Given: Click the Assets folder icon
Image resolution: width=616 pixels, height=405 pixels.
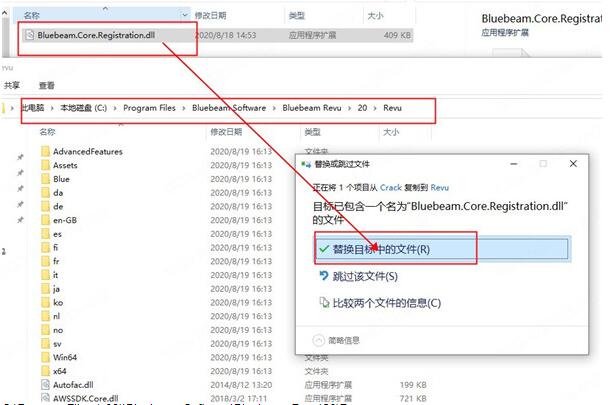Looking at the screenshot, I should (45, 165).
